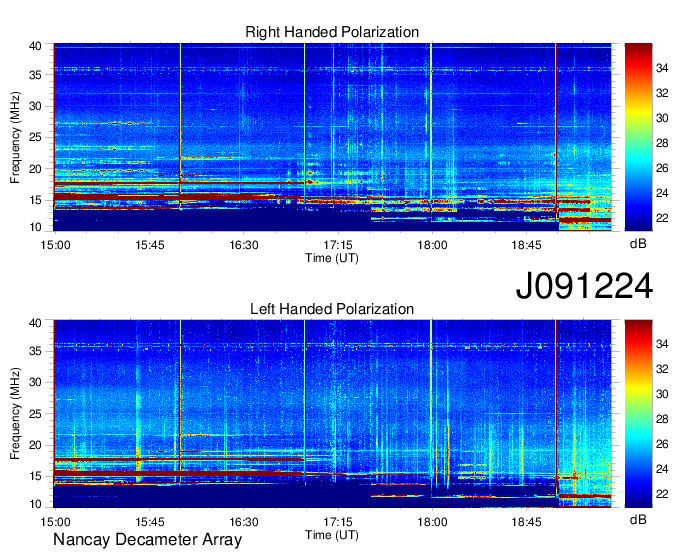Screen dimensions: 680x552
Task: Click the 34 dB label on the top colorbar
Action: tap(662, 68)
